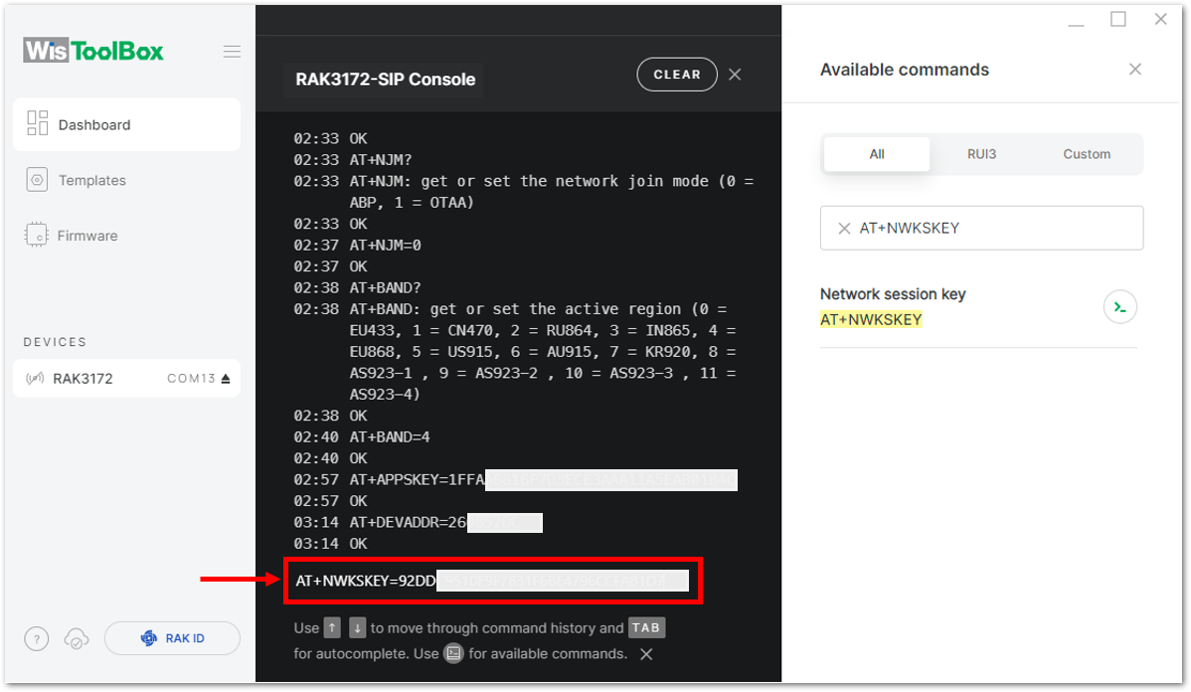Click the command search field
The height and width of the screenshot is (692, 1191).
pyautogui.click(x=981, y=228)
